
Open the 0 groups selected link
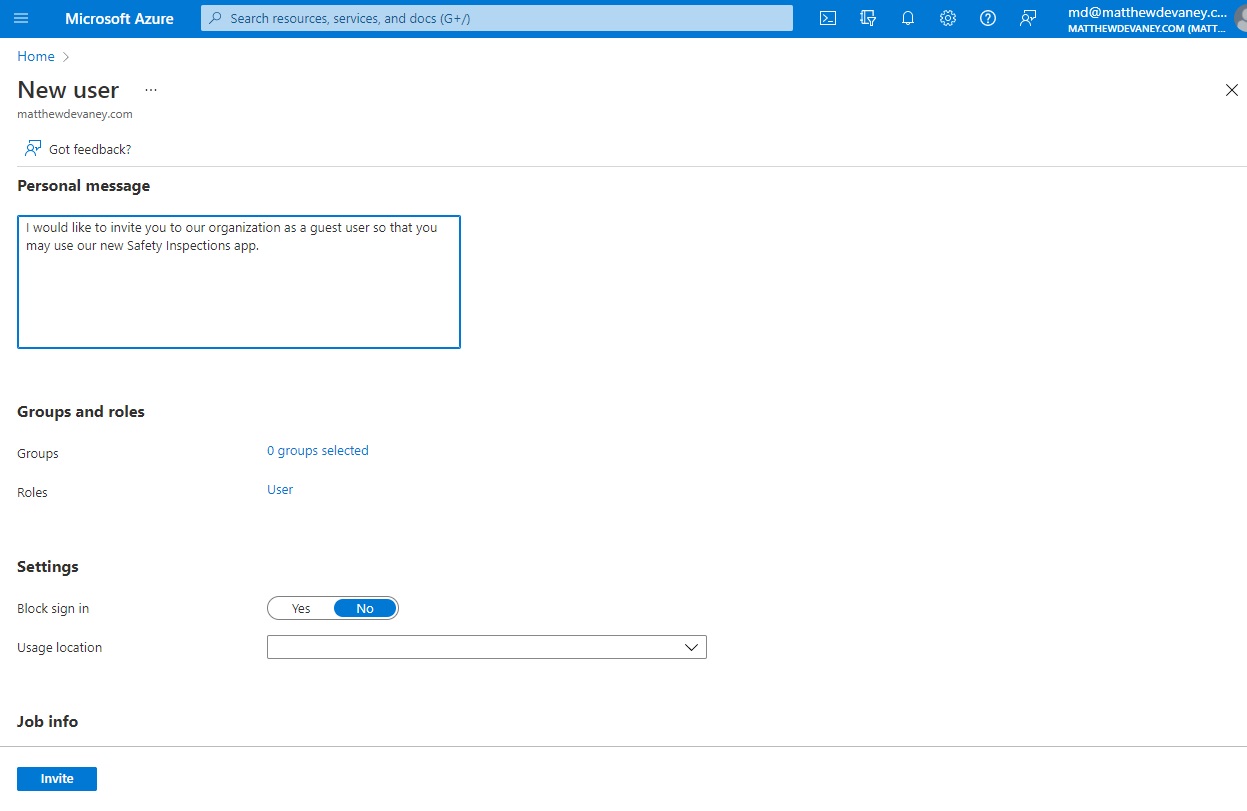pos(317,450)
